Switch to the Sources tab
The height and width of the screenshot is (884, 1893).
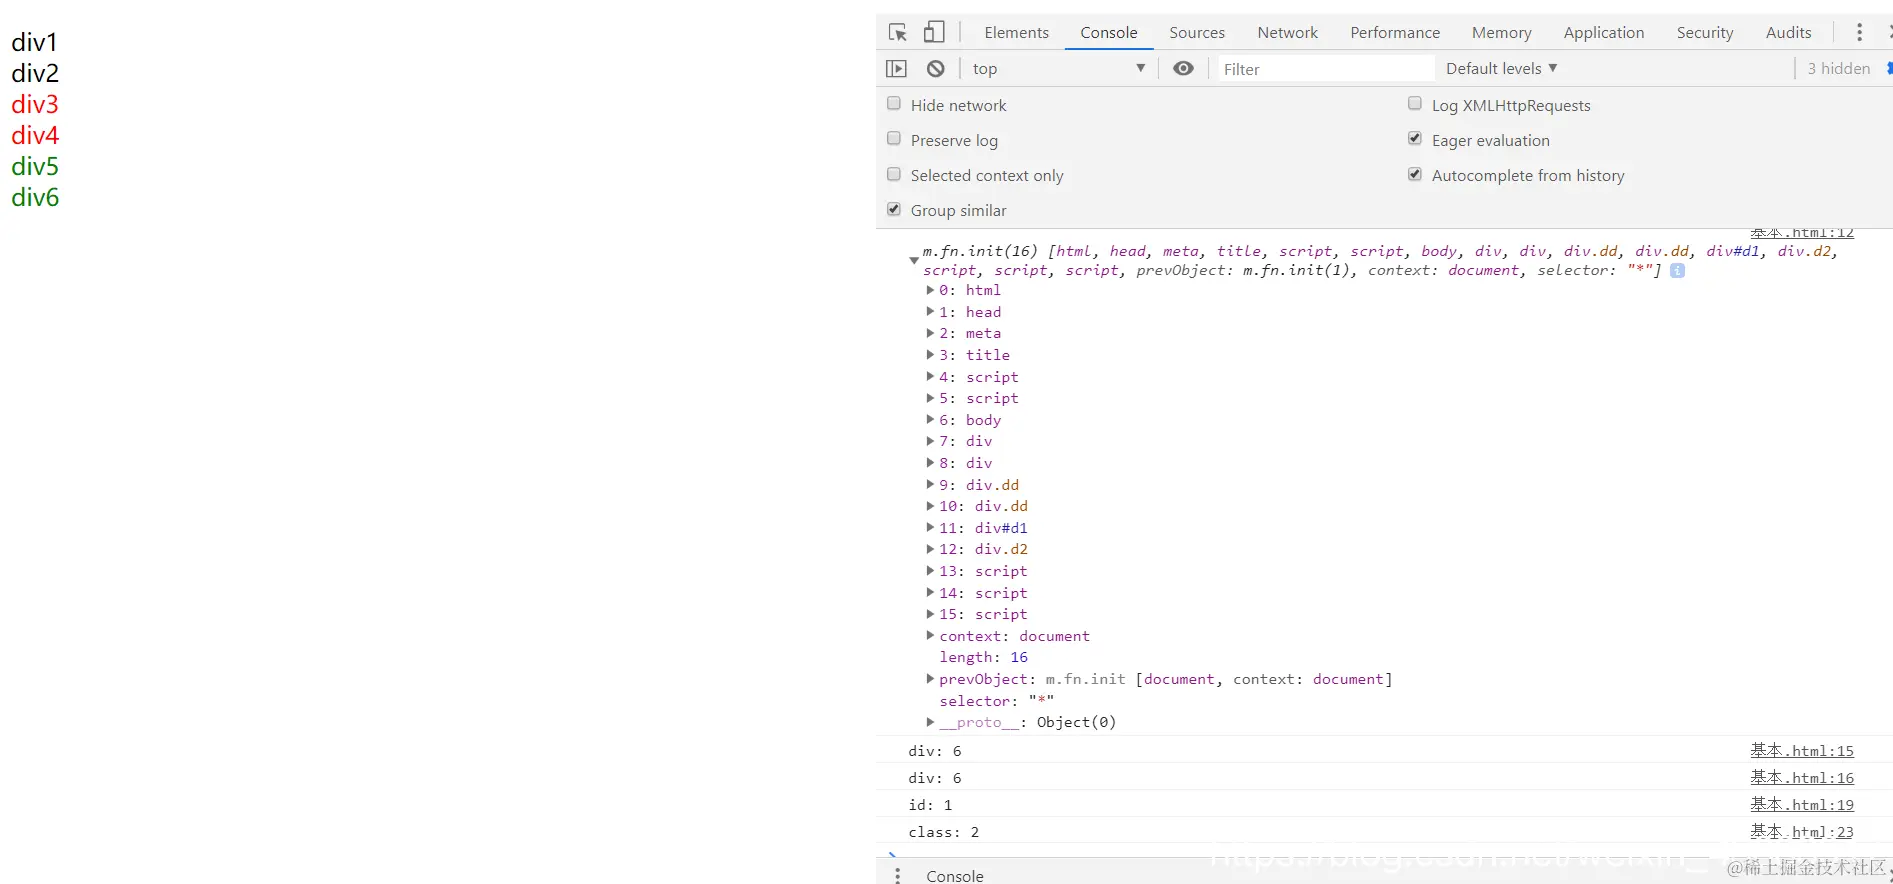pos(1197,32)
